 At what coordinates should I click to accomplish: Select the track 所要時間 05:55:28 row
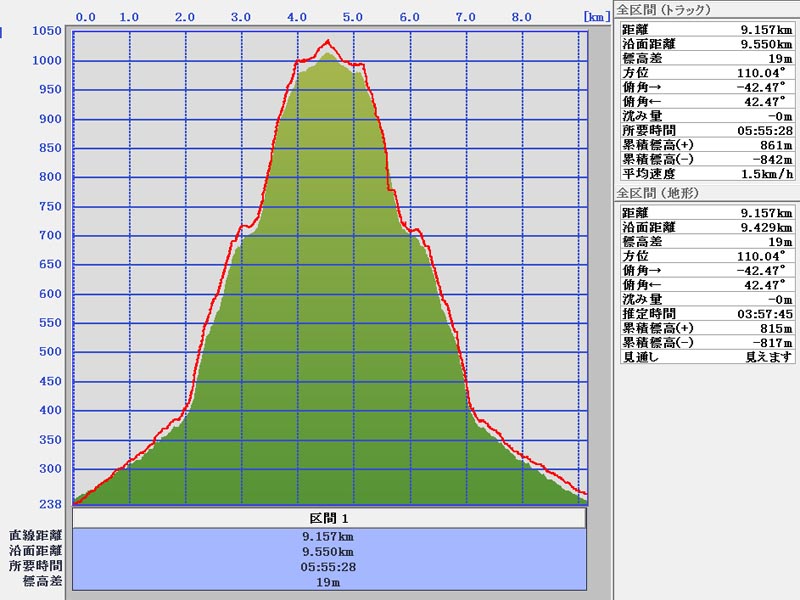[707, 131]
